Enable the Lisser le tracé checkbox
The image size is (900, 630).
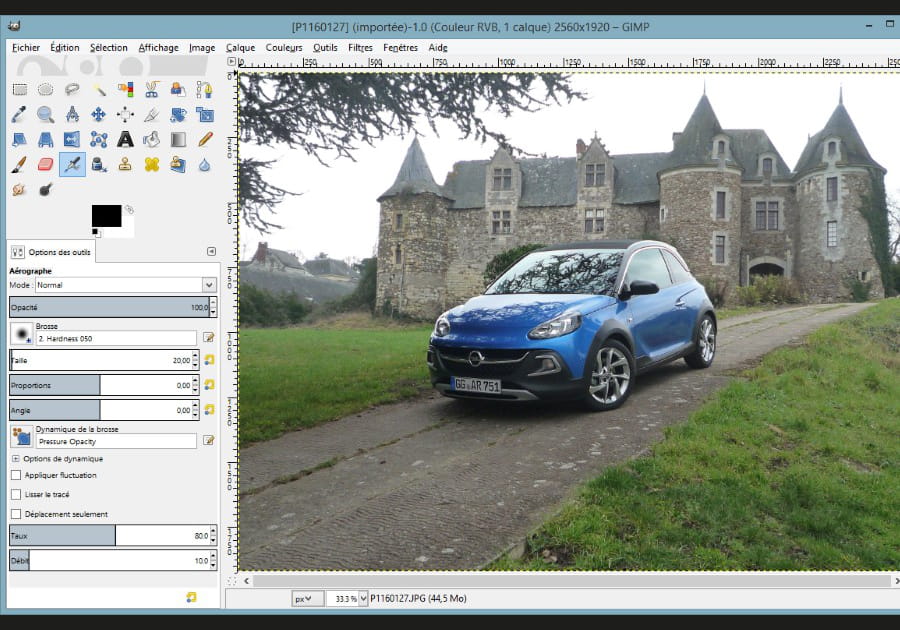pos(16,494)
